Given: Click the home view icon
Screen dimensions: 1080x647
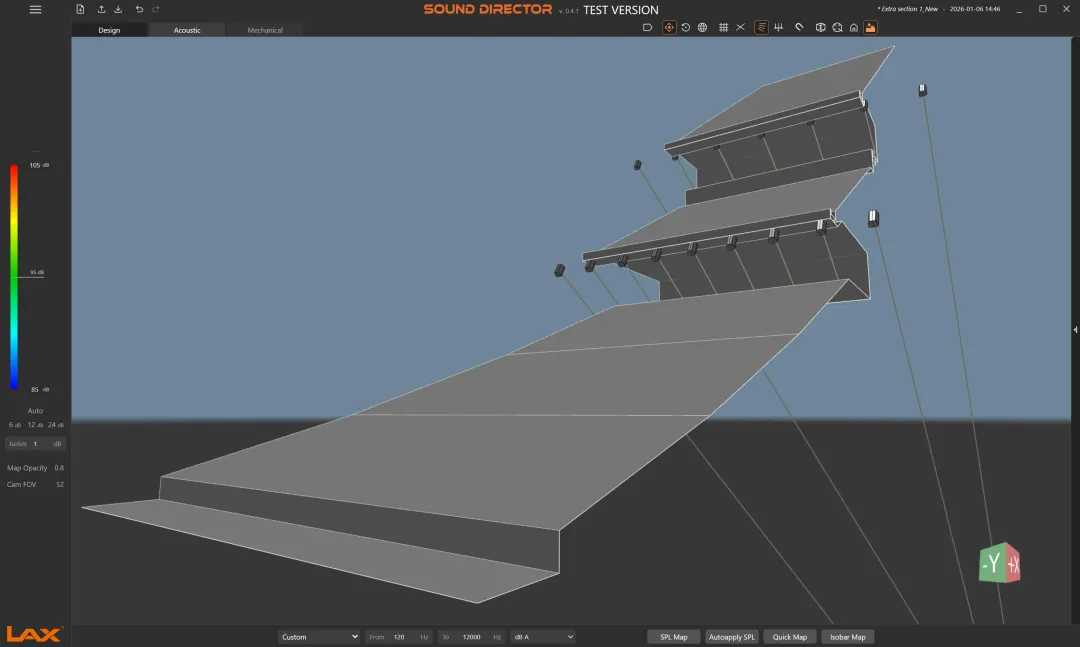Looking at the screenshot, I should click(854, 28).
